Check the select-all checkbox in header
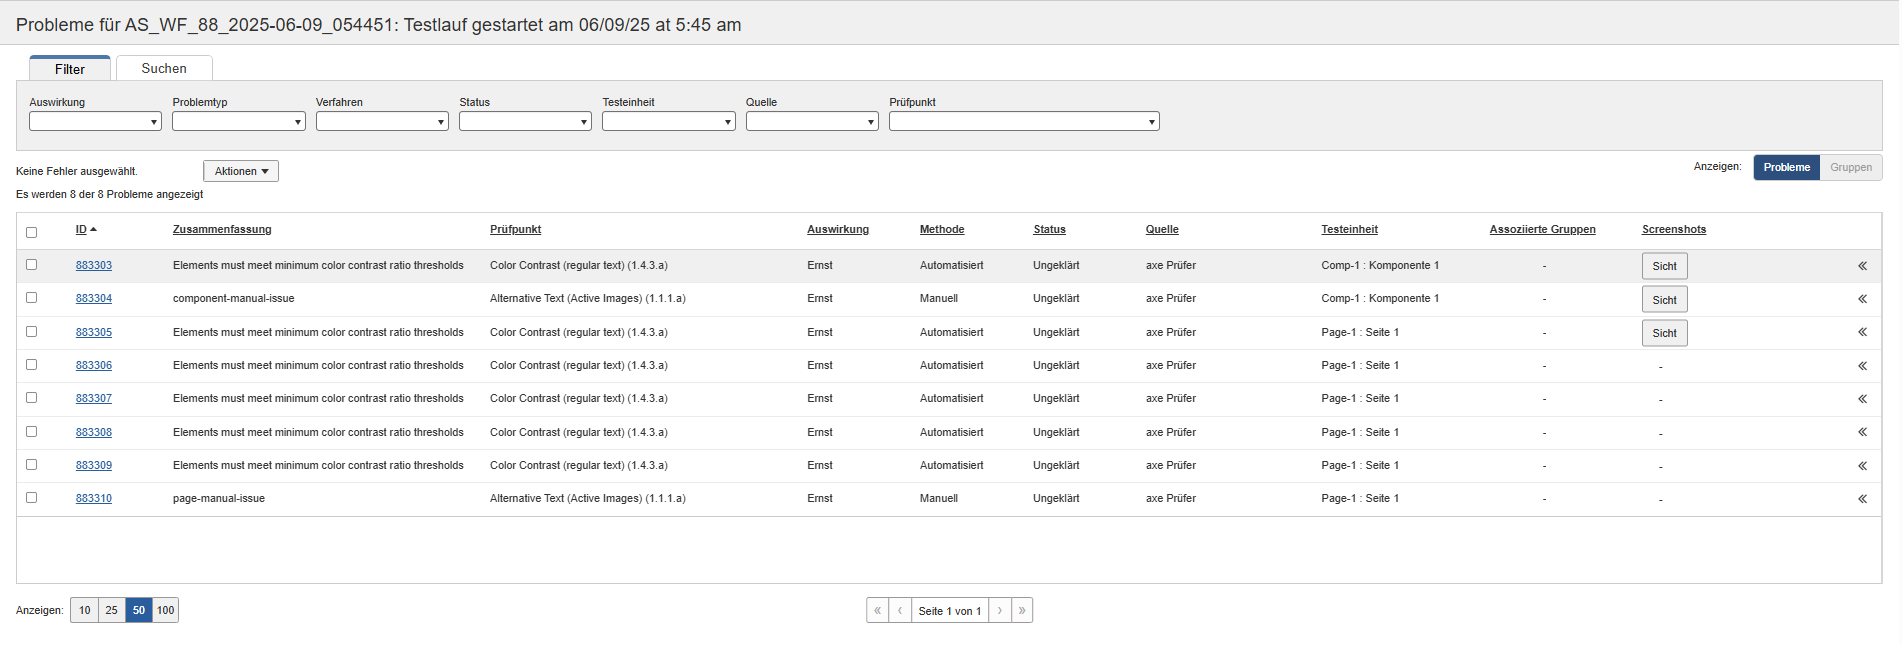 [31, 232]
